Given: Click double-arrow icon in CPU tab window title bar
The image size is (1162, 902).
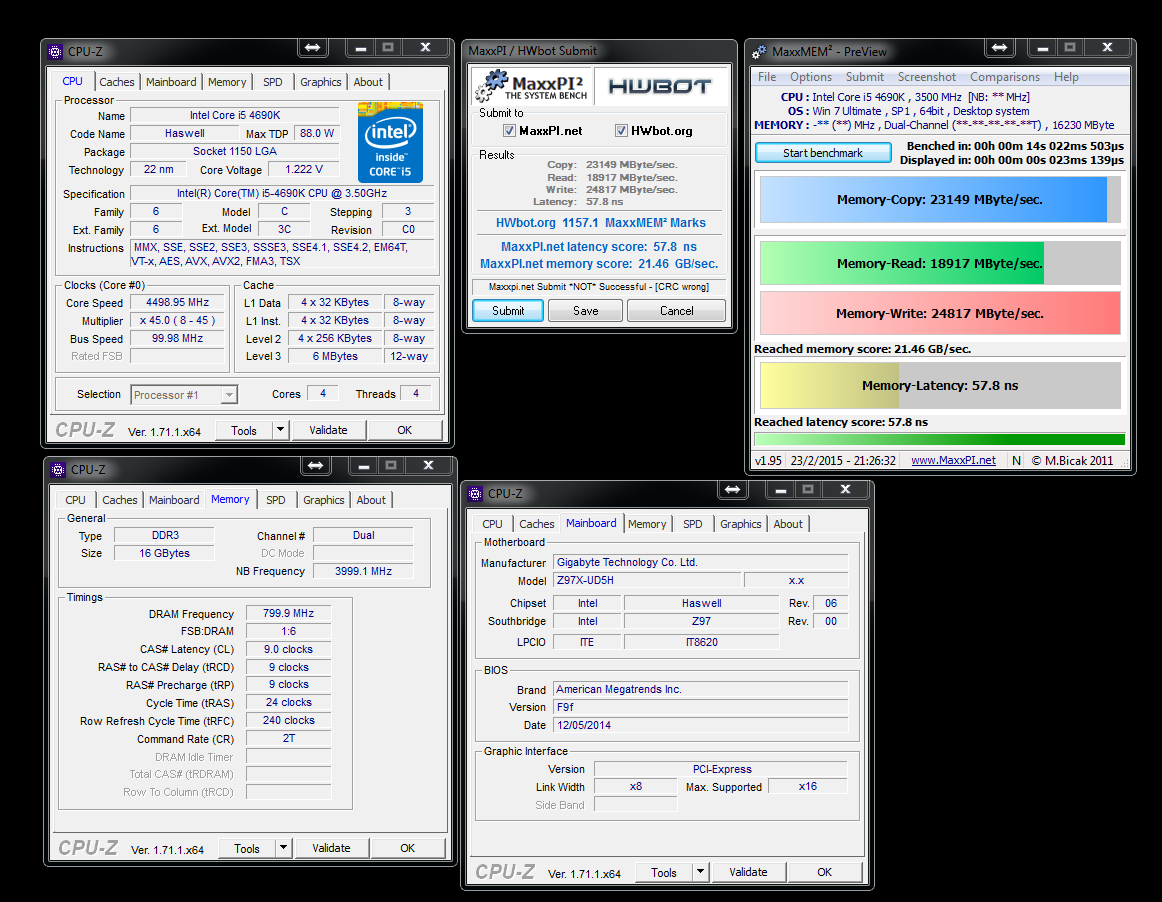Looking at the screenshot, I should [x=312, y=47].
